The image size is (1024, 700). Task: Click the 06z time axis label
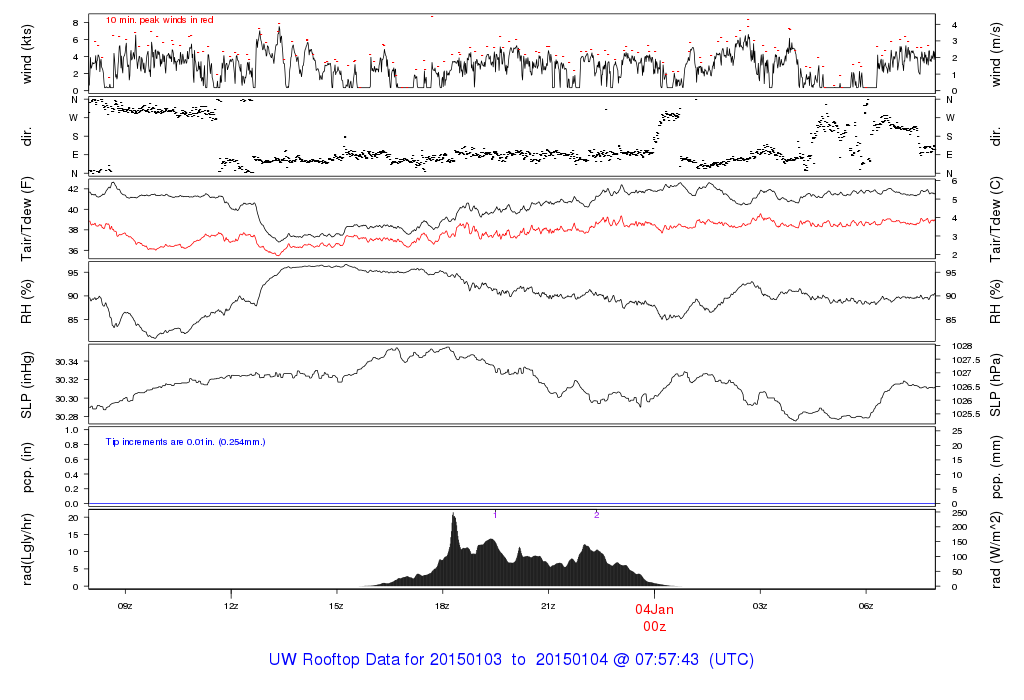(865, 606)
